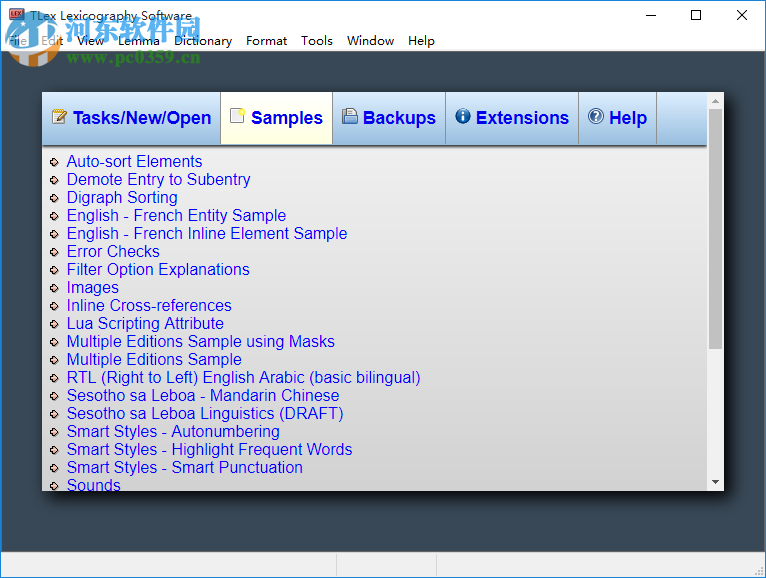This screenshot has width=766, height=578.
Task: Open Smart Styles - Smart Punctuation sample
Action: click(x=185, y=468)
